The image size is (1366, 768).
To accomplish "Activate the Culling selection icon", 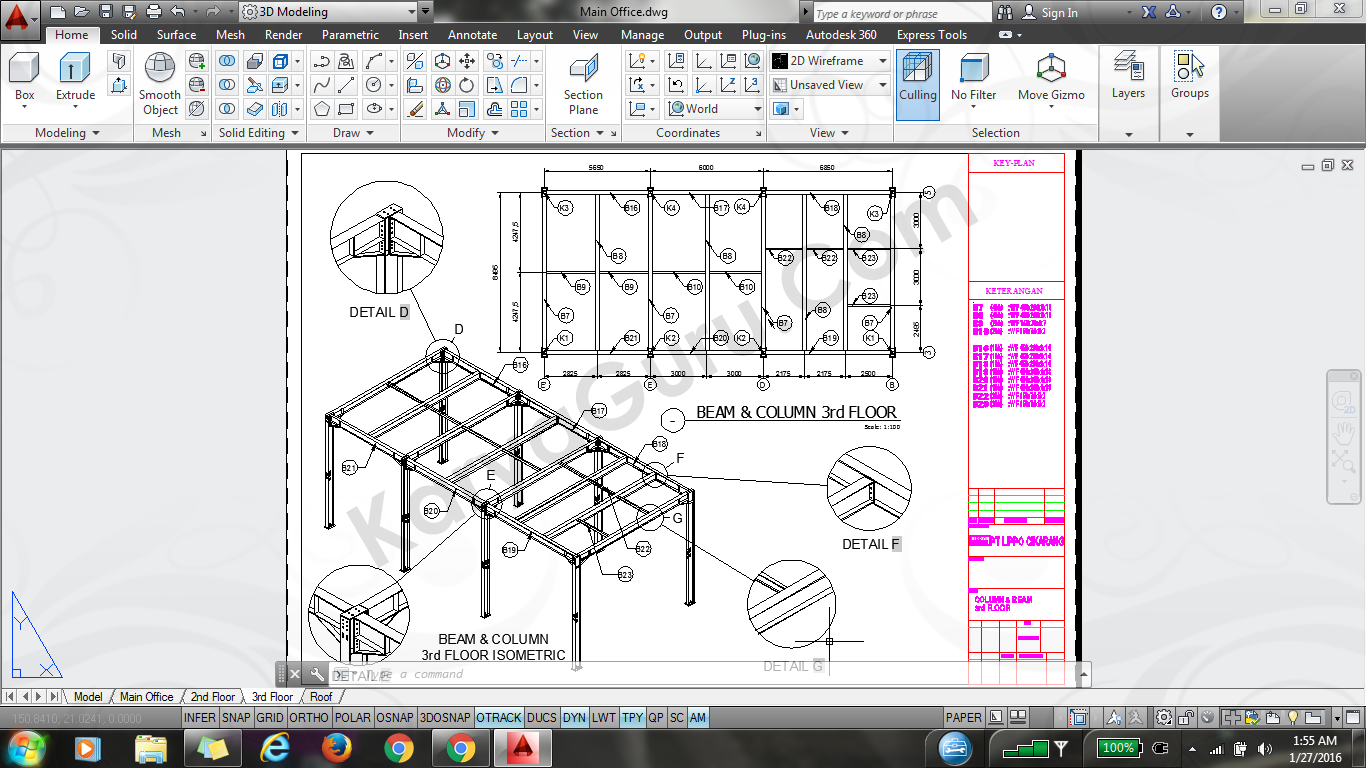I will (917, 78).
